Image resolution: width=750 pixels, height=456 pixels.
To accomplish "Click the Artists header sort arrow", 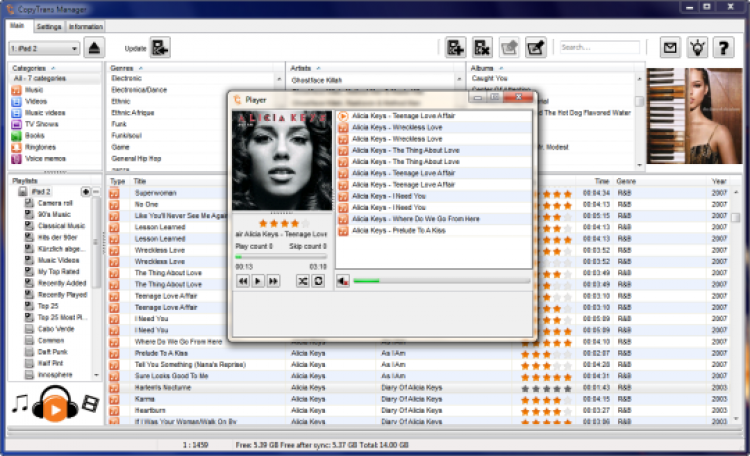I will pos(319,68).
